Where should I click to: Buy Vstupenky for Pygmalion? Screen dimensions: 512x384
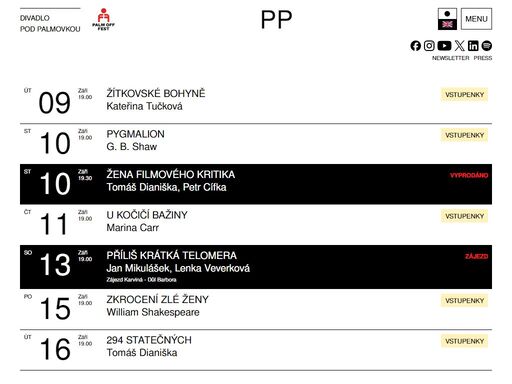464,135
